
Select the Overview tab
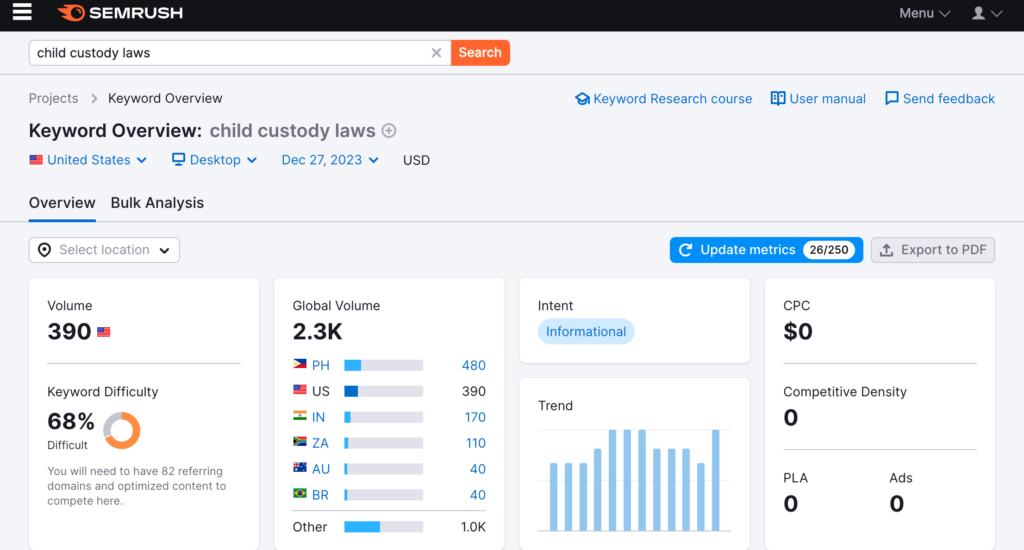click(62, 203)
